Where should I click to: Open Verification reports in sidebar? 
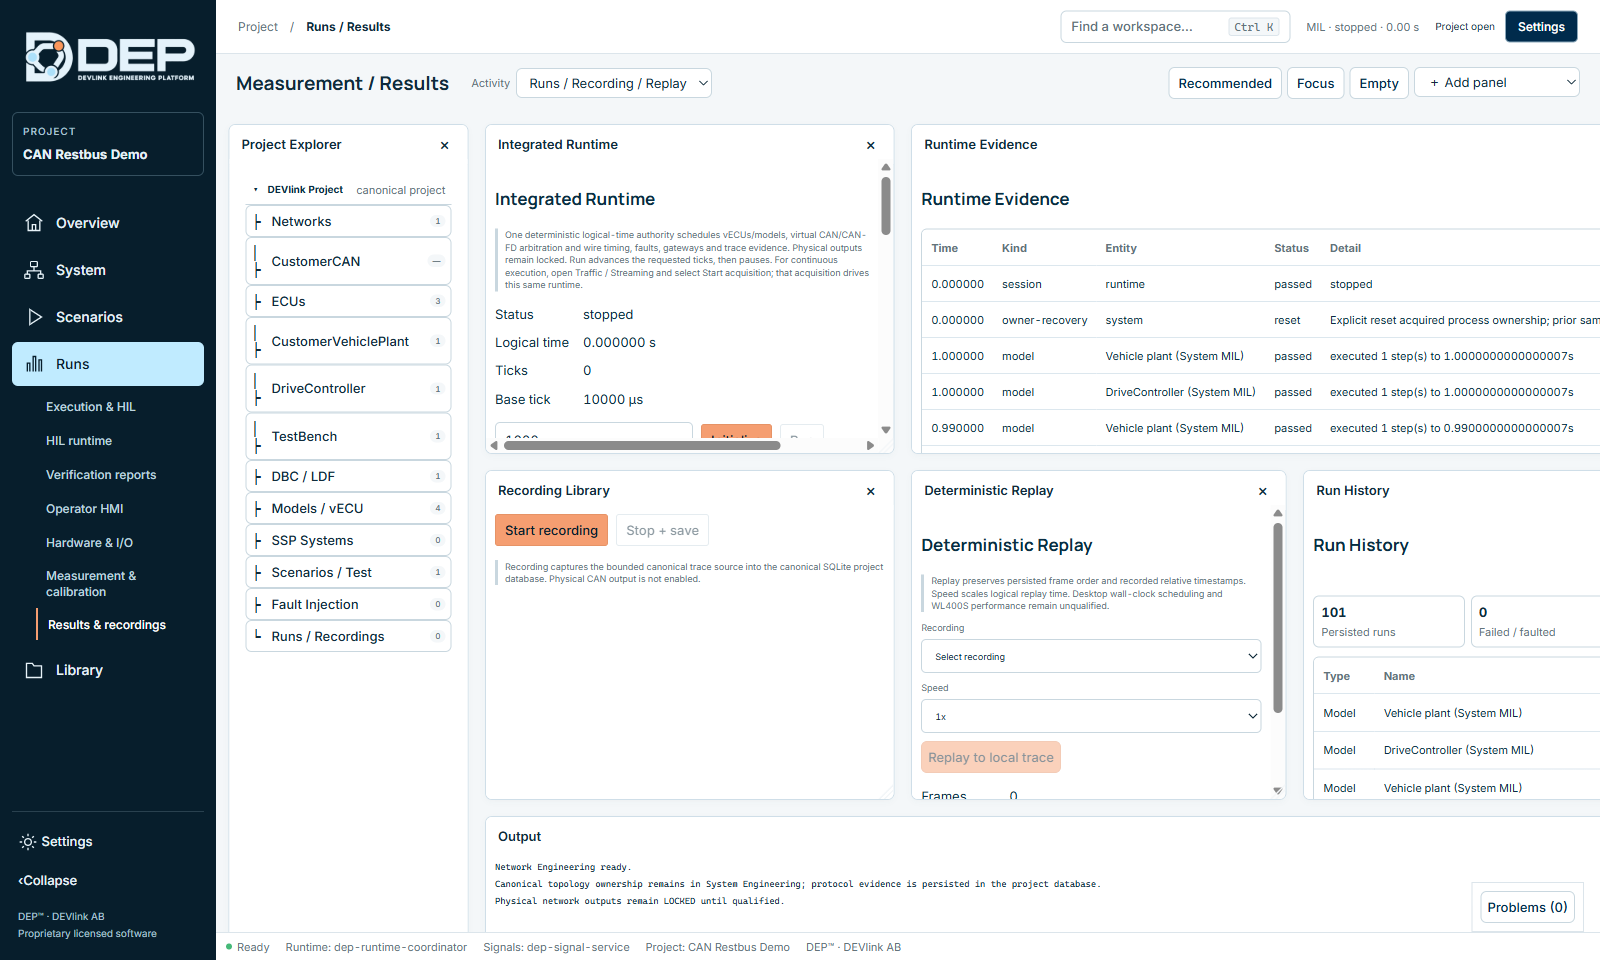coord(101,475)
